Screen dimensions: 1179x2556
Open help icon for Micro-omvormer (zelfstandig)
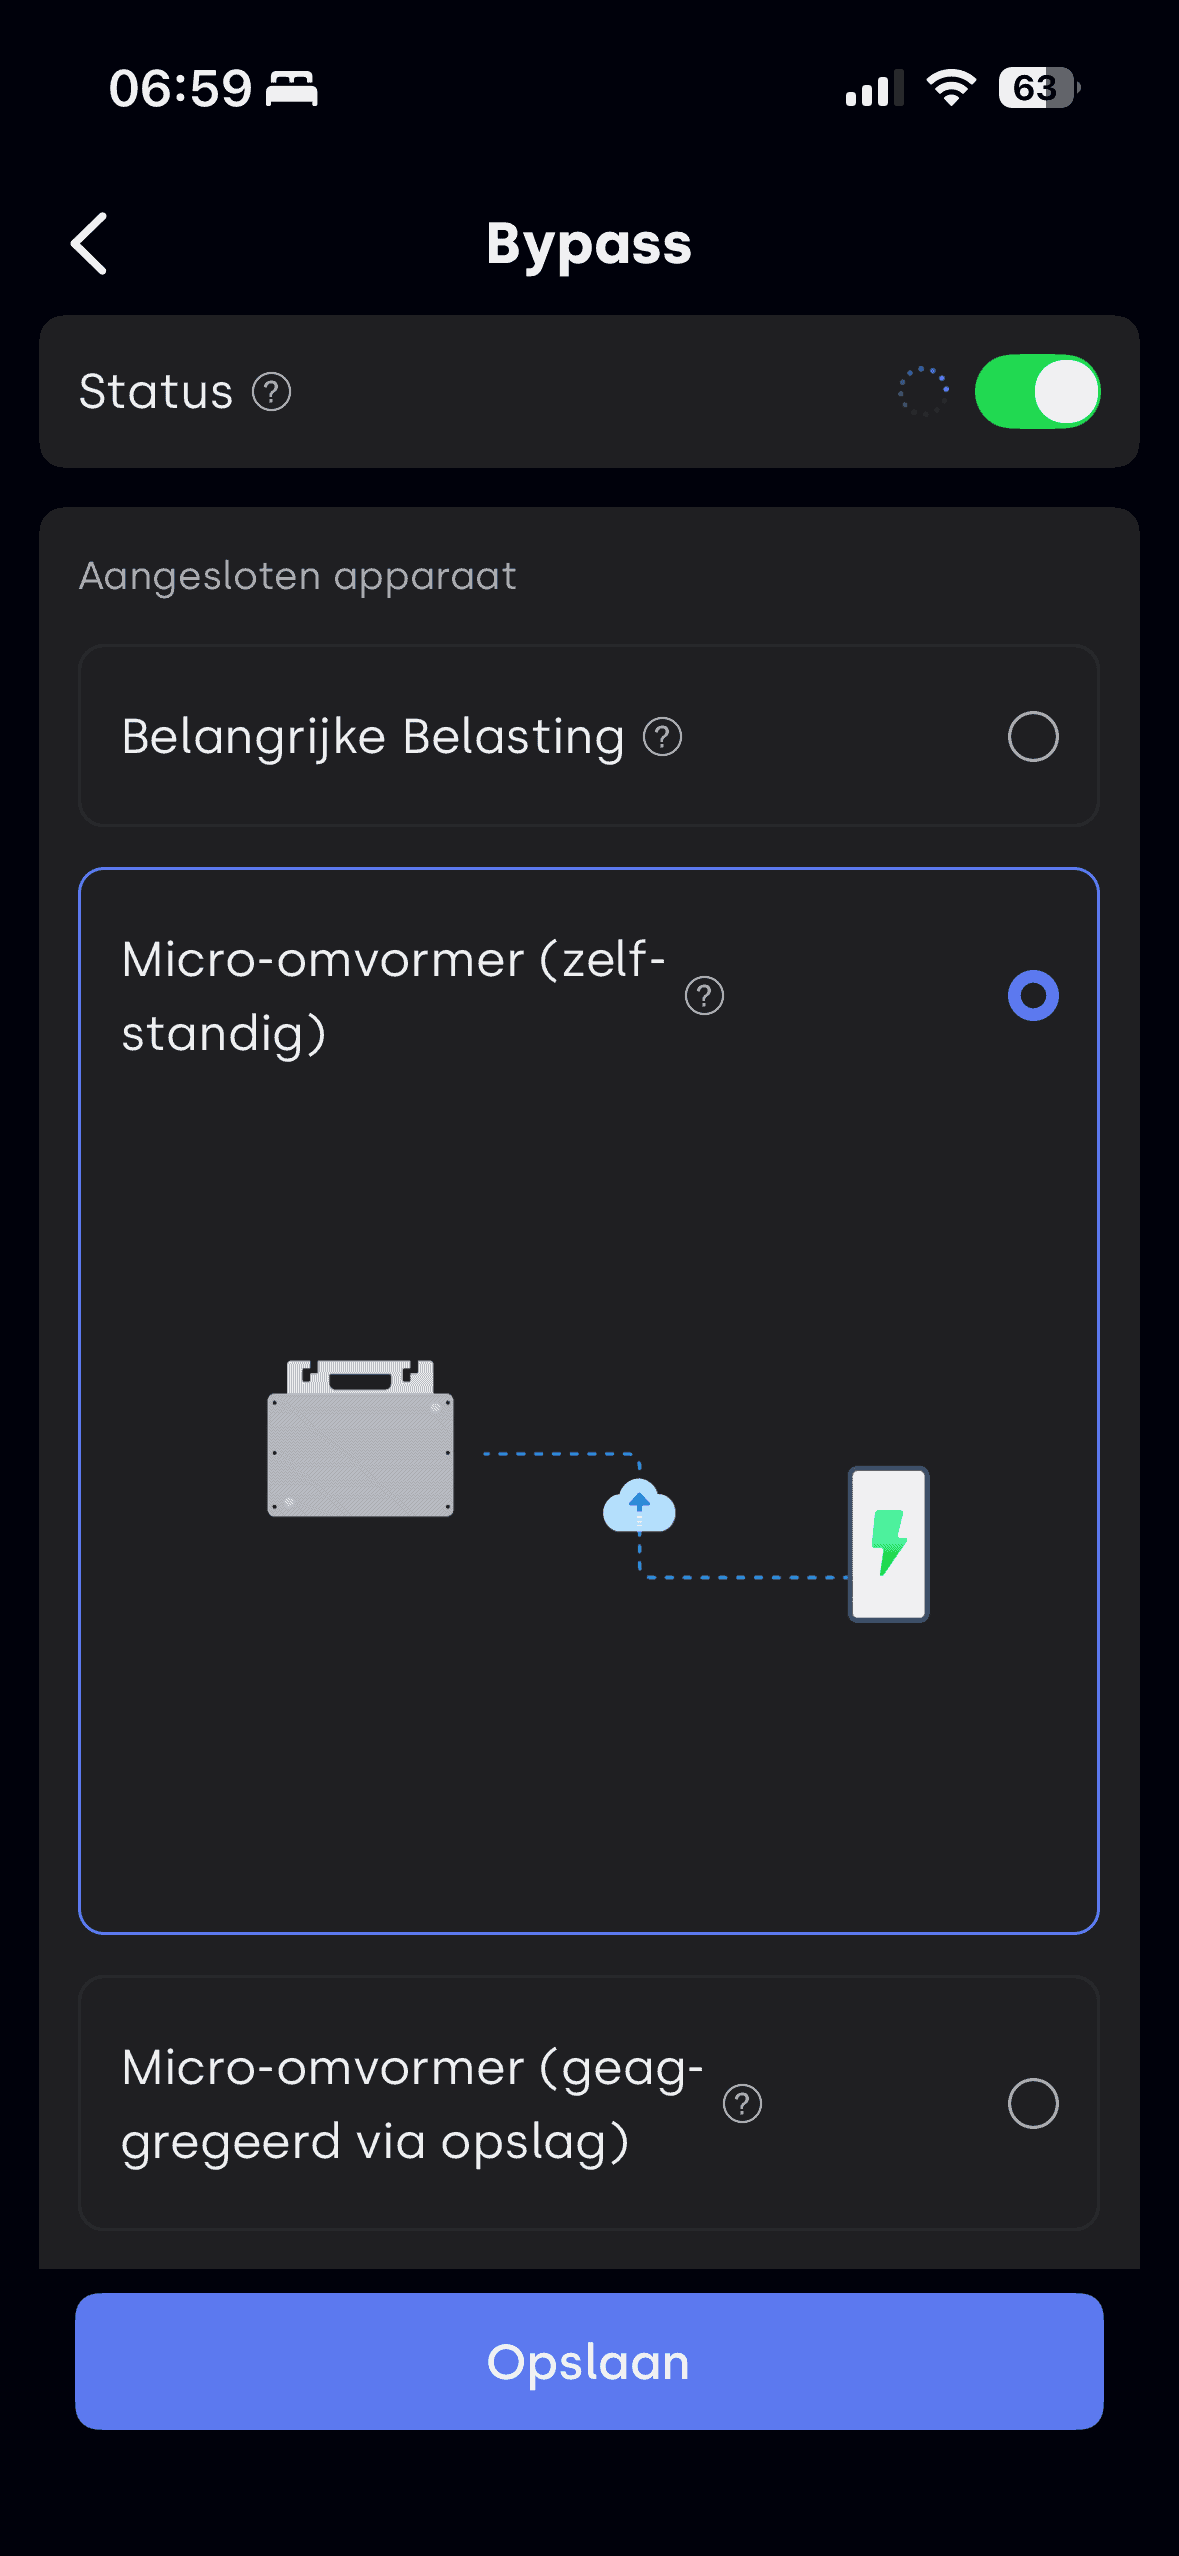tap(704, 996)
